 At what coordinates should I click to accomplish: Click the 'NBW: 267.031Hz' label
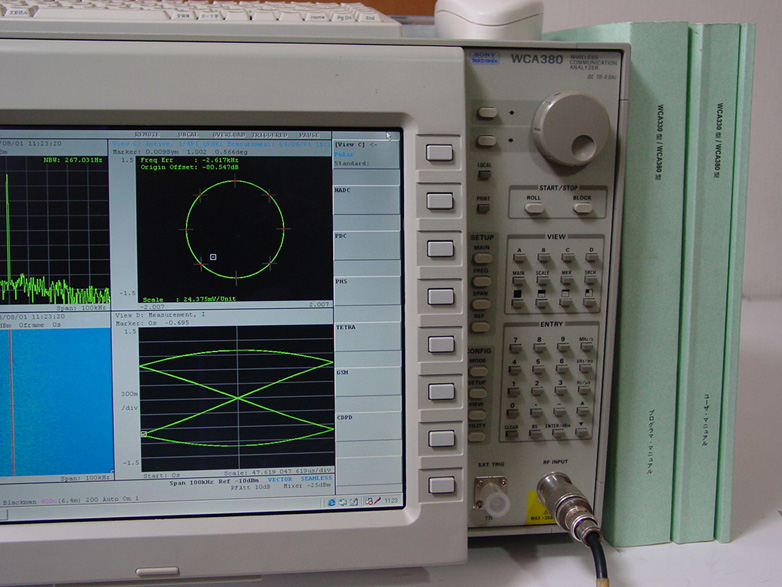[73, 160]
